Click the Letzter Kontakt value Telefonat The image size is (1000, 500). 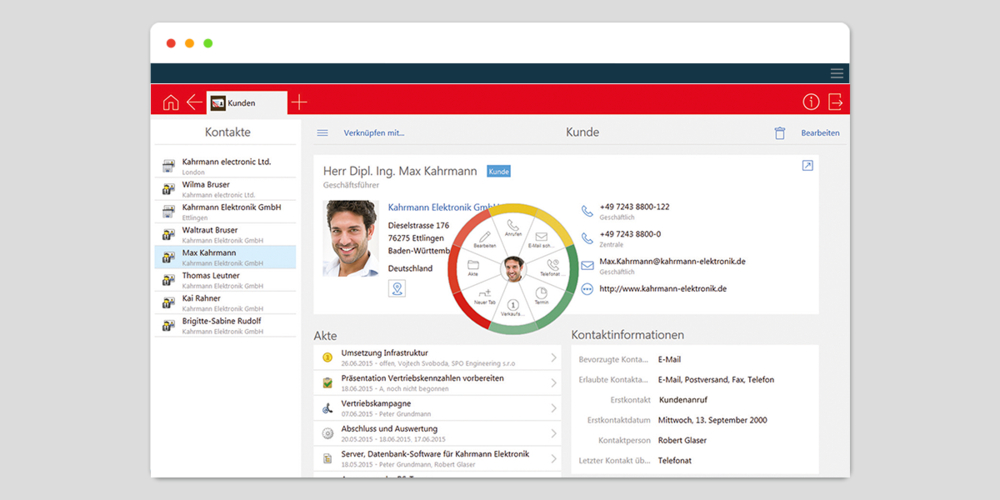[x=675, y=460]
